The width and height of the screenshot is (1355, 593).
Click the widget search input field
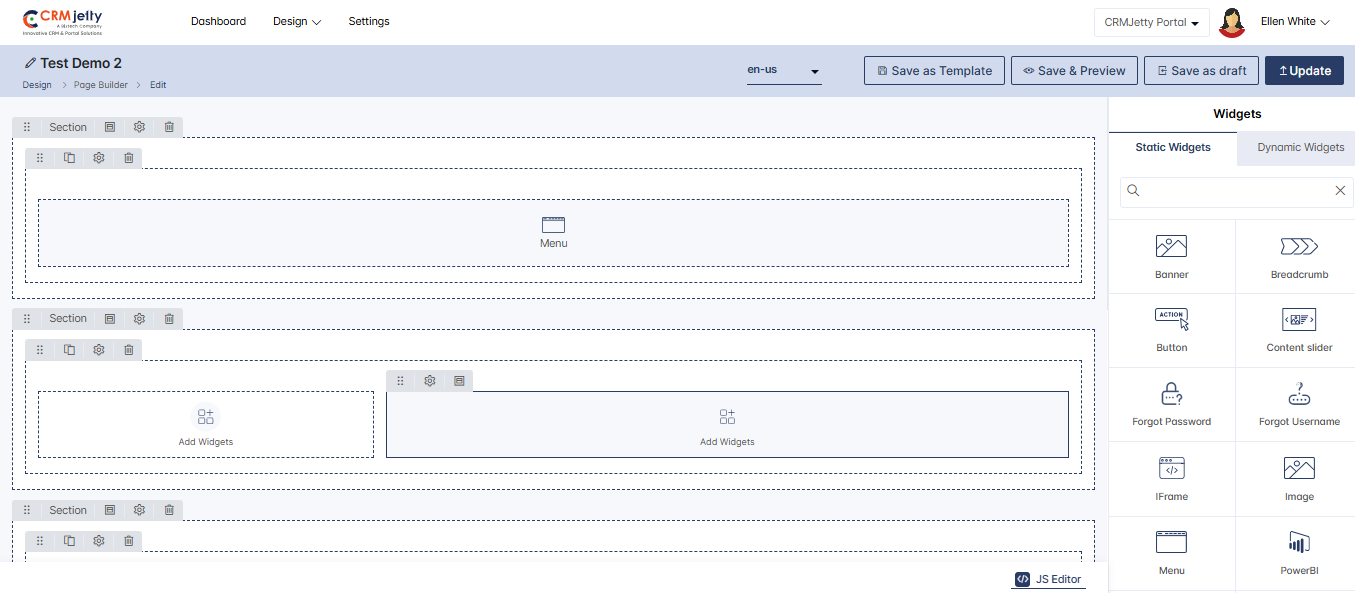click(x=1234, y=191)
